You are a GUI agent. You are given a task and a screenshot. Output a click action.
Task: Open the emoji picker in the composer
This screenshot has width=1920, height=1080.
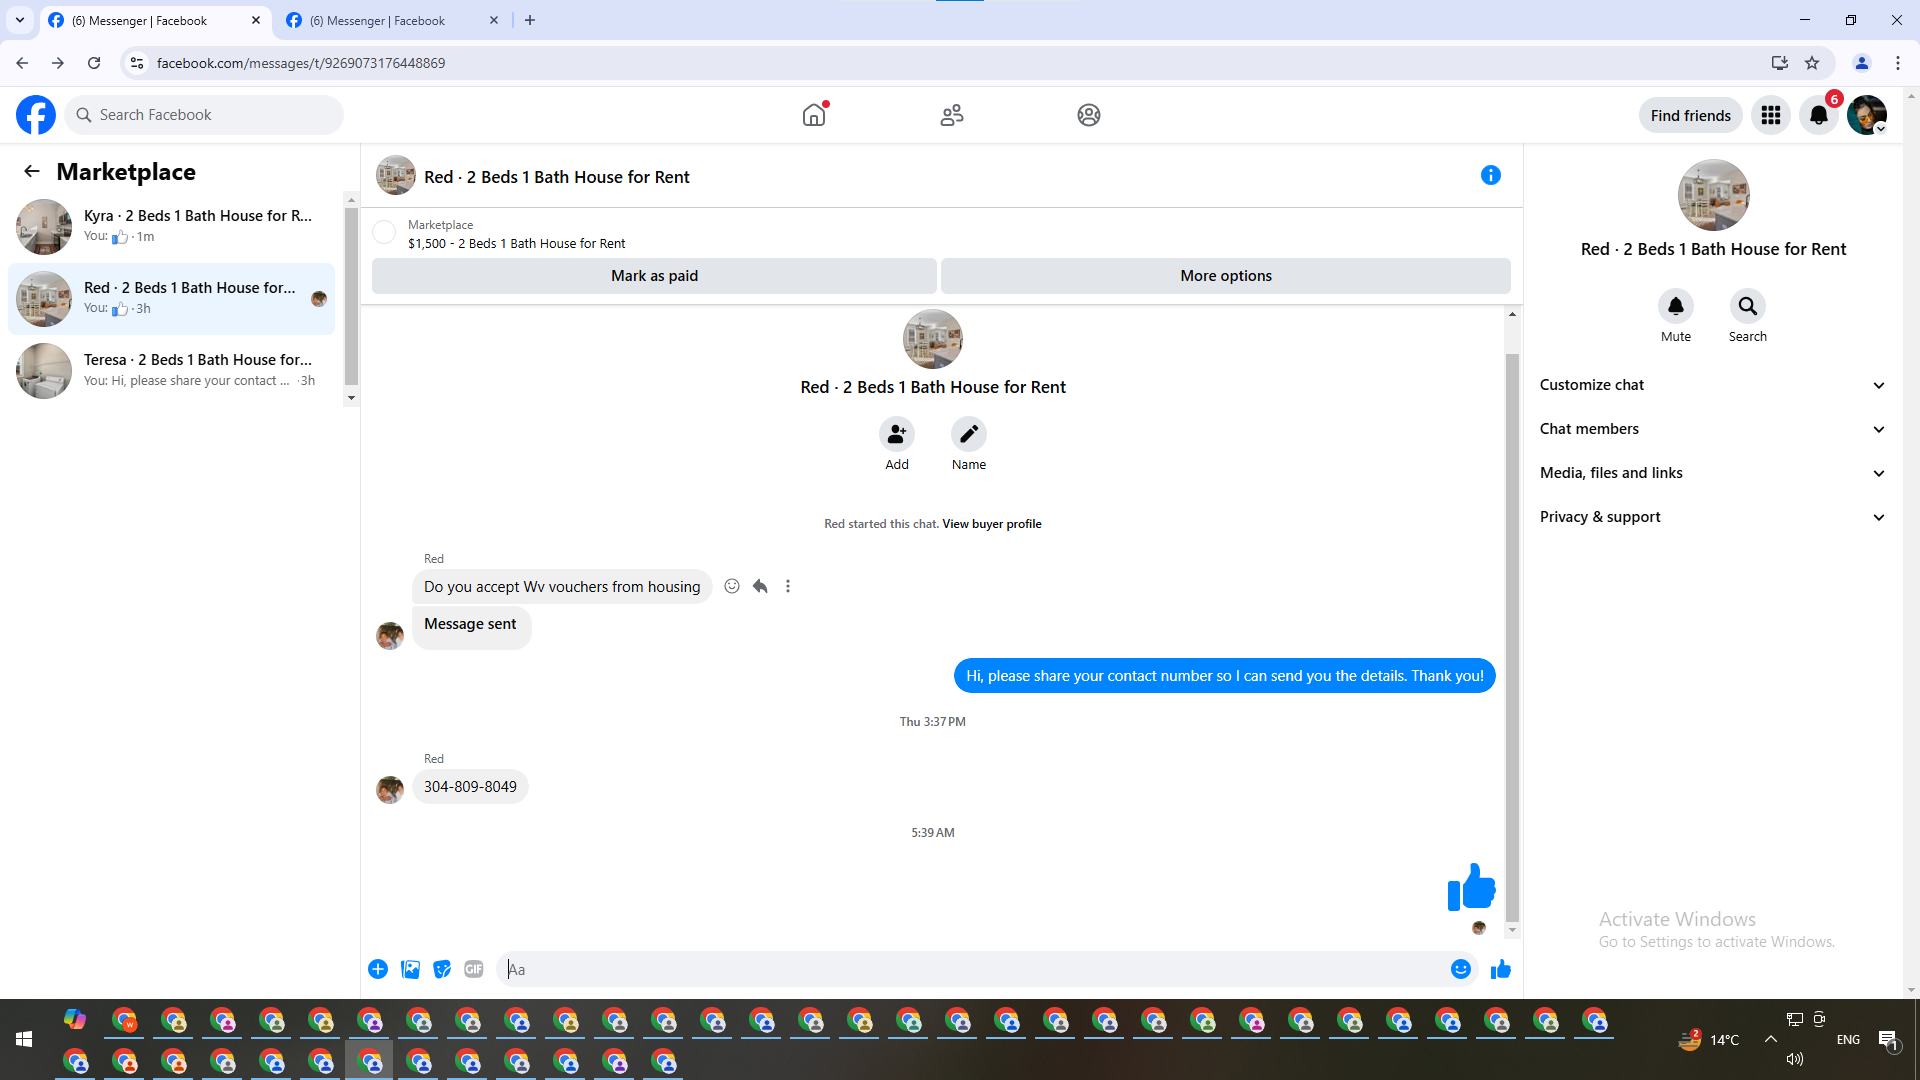pos(1461,969)
